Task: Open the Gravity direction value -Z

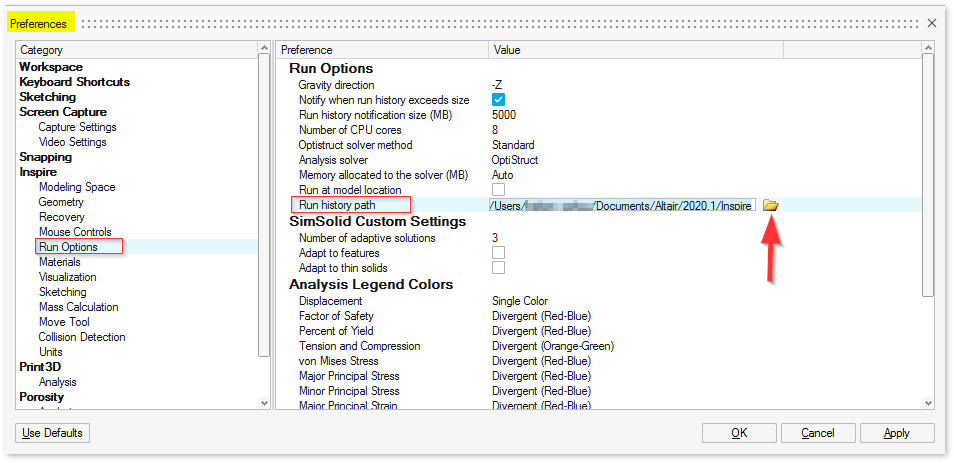Action: pos(497,85)
